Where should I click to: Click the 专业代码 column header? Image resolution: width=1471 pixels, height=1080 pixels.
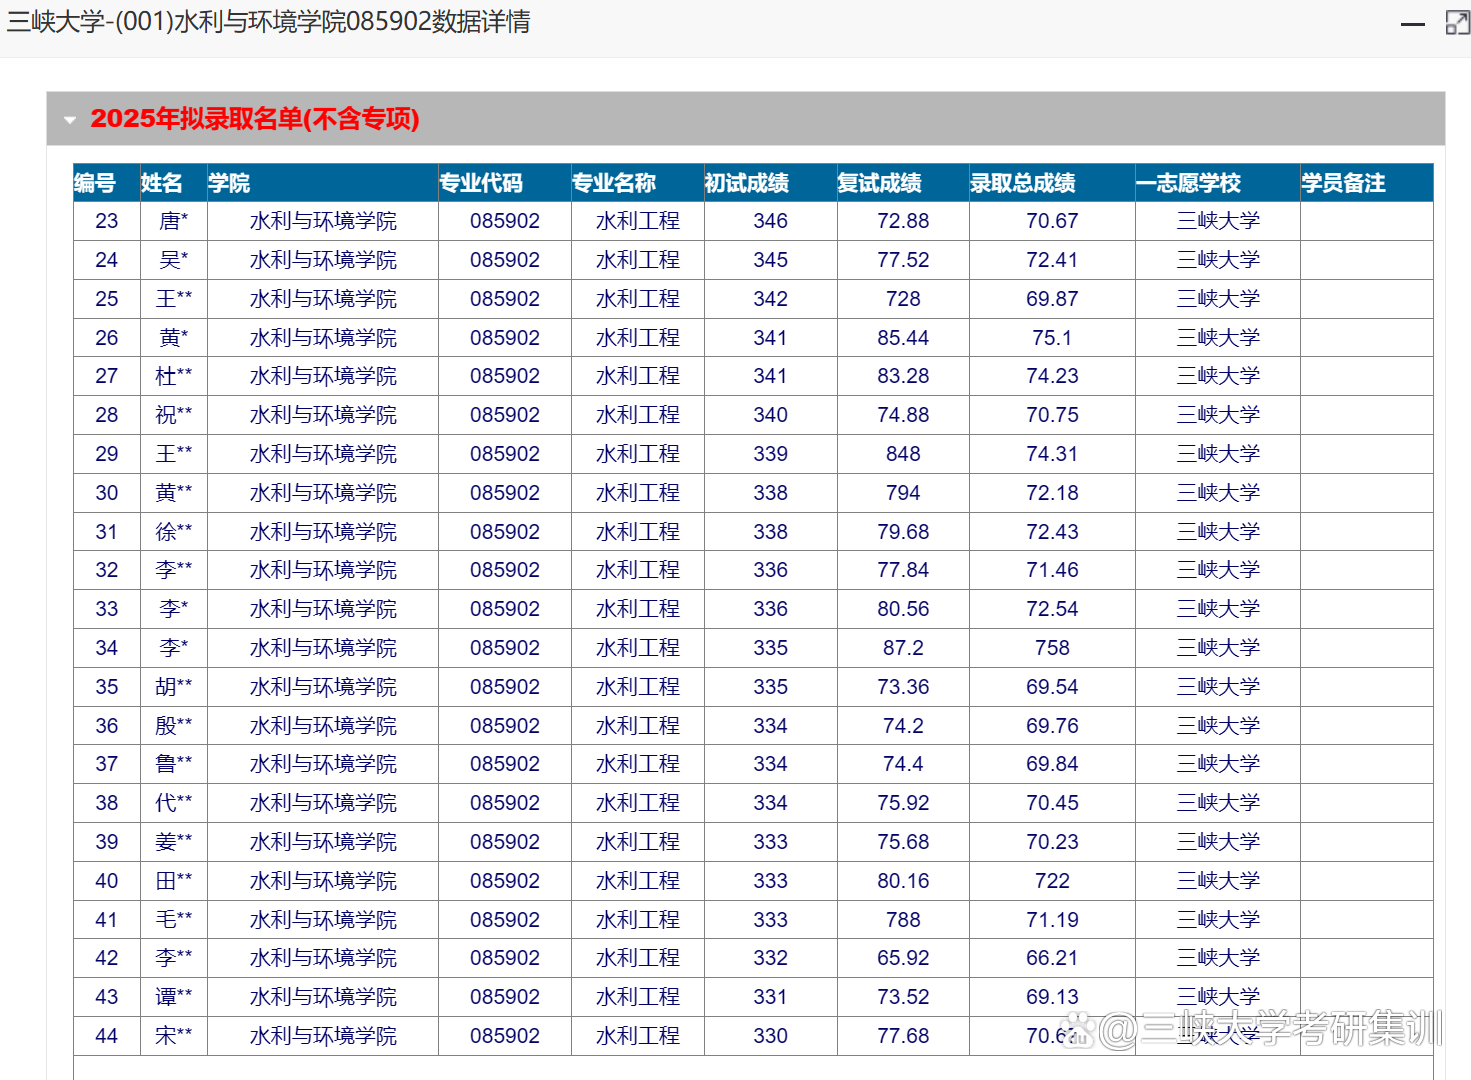click(480, 182)
